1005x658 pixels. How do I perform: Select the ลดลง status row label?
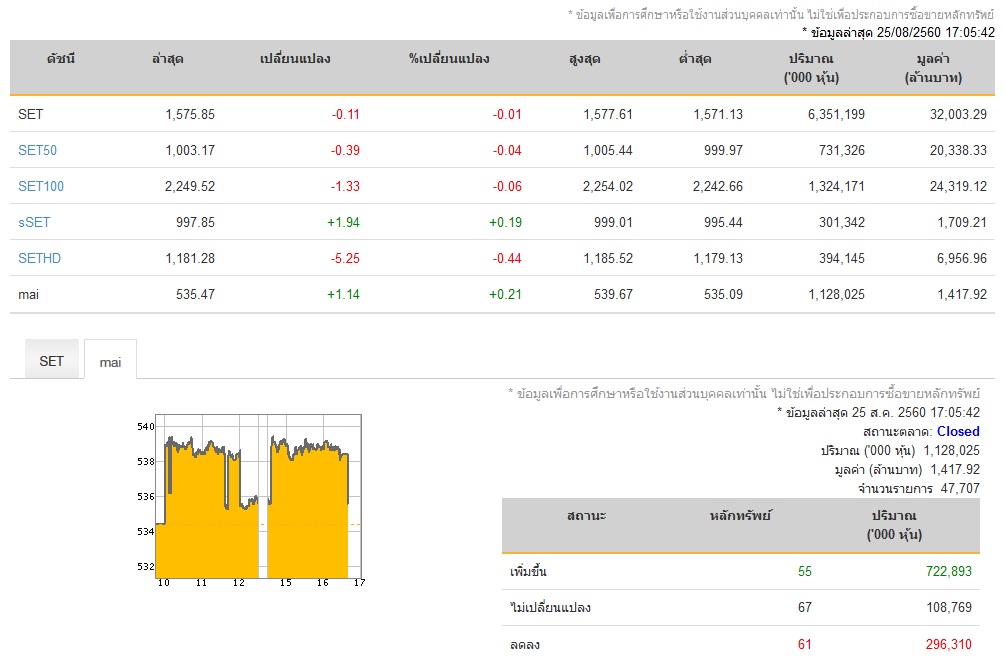(525, 645)
